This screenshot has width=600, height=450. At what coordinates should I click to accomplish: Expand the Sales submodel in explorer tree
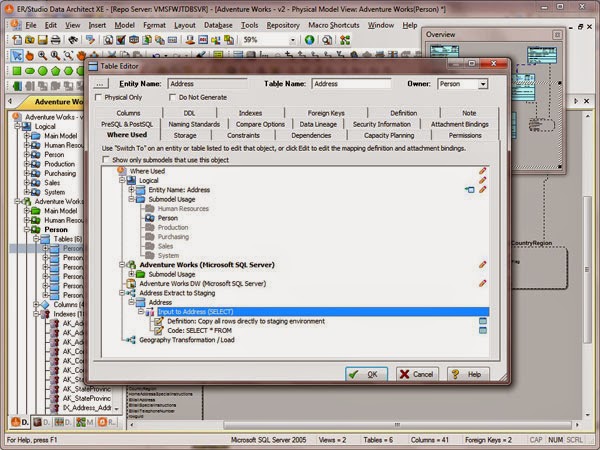(27, 183)
